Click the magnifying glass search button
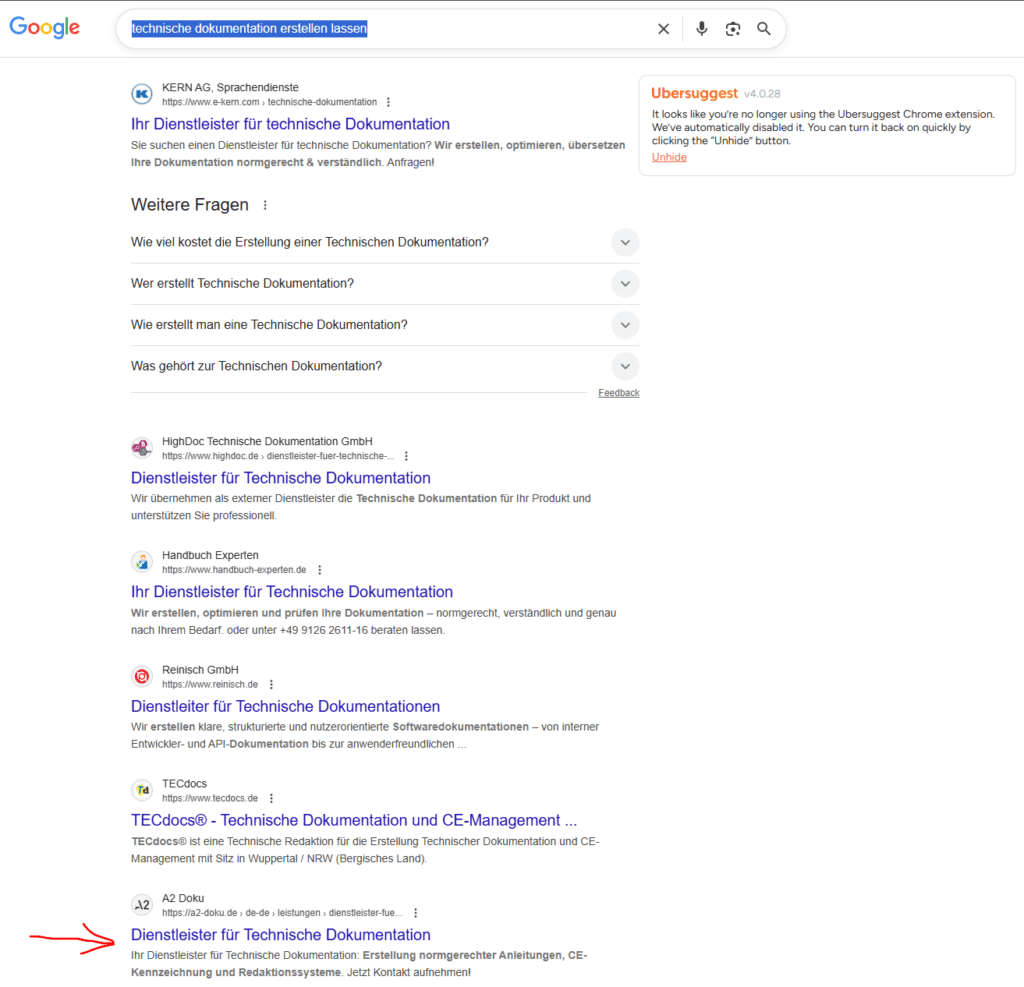The width and height of the screenshot is (1024, 987). [764, 29]
